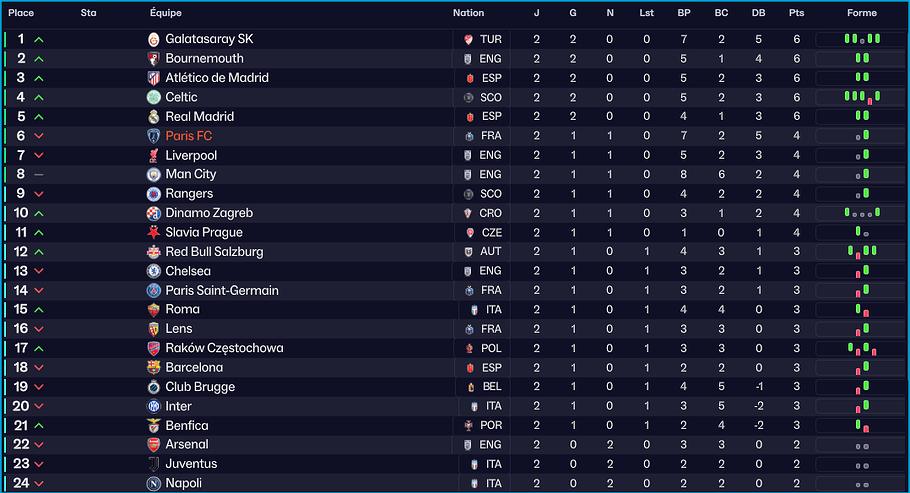
Task: Click Galatasaray's form indicator bars
Action: pos(862,39)
